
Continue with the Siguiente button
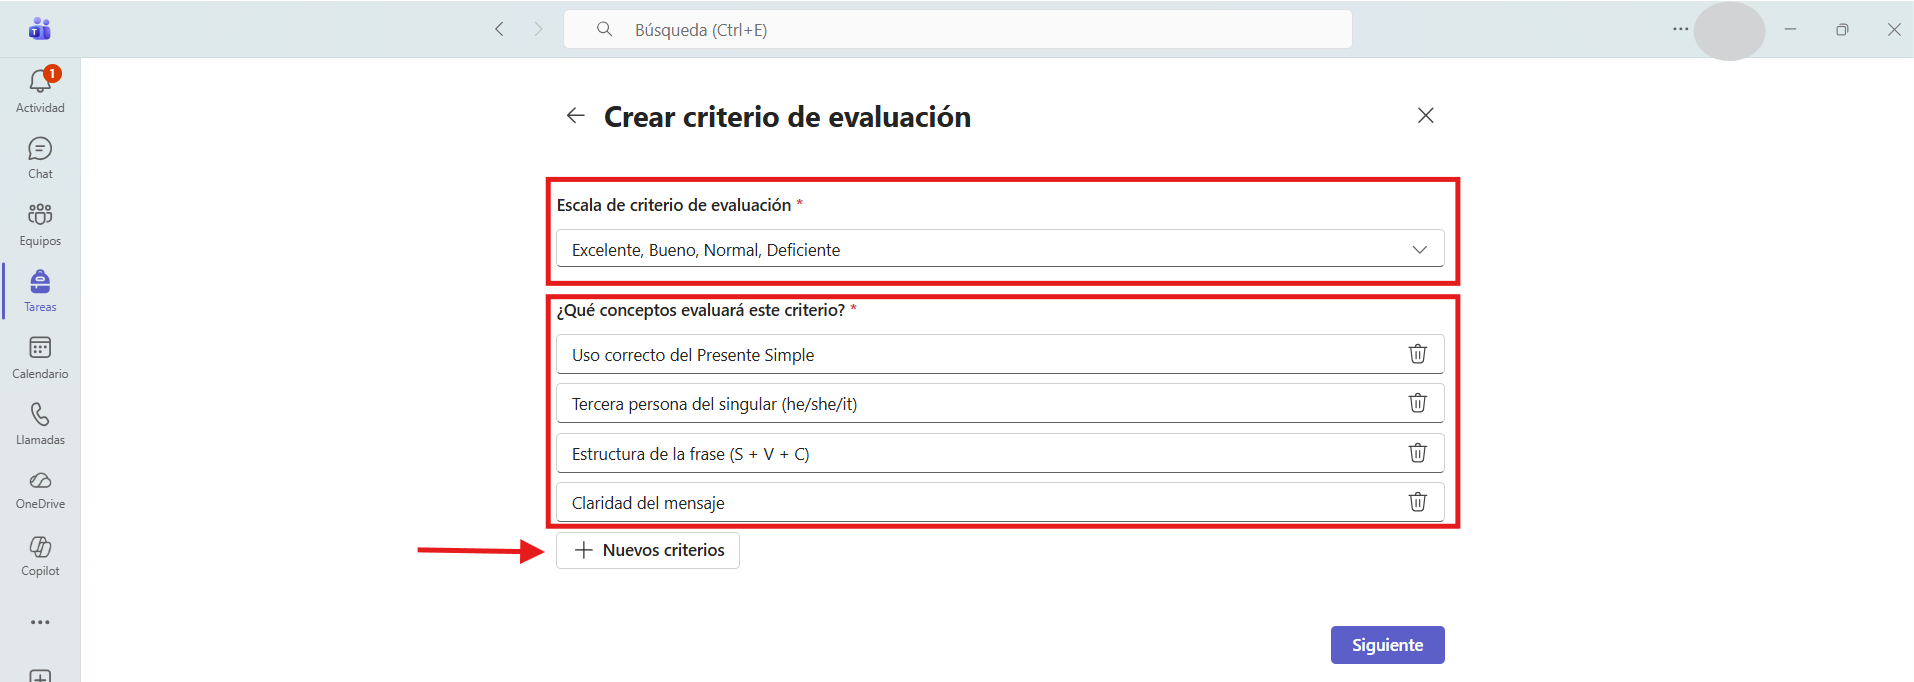click(x=1387, y=645)
